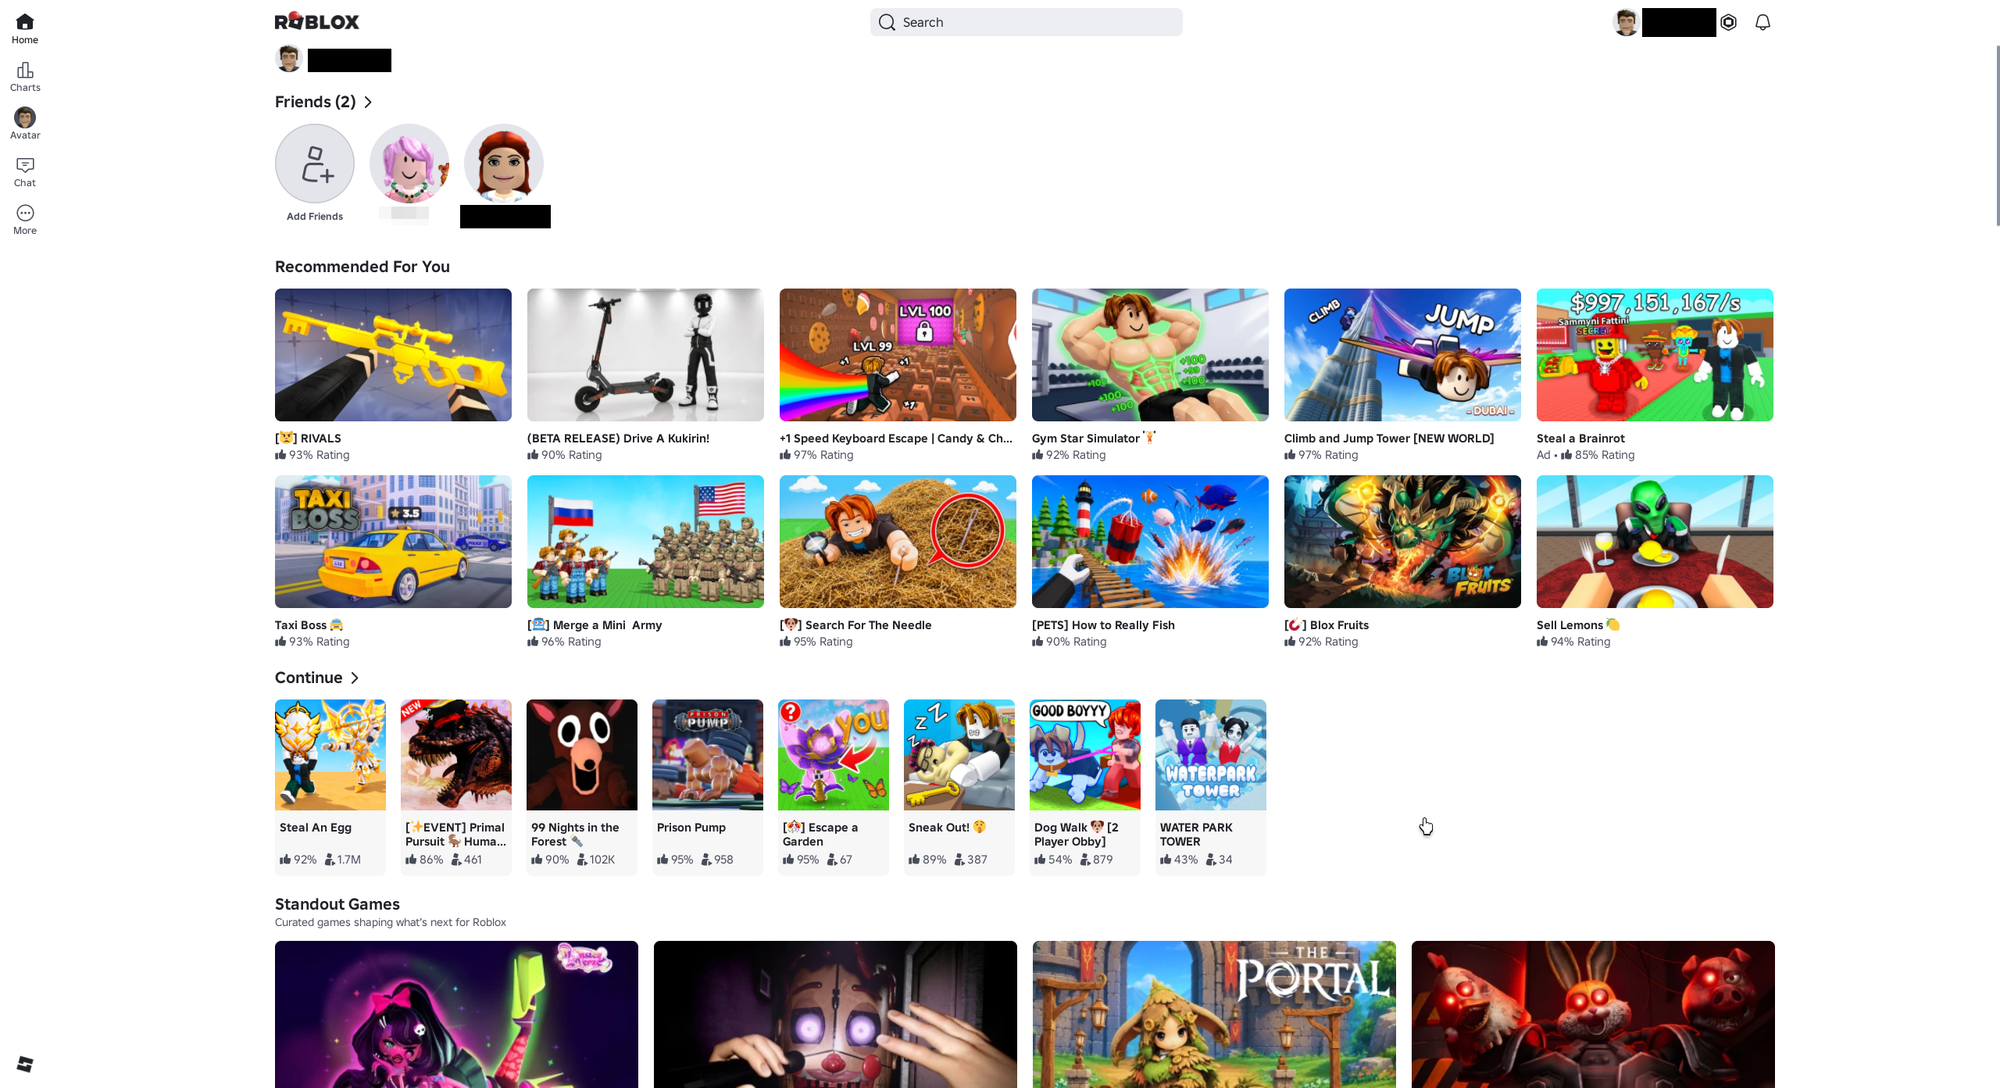Screen dimensions: 2000x1088
Task: Open the More menu icon in sidebar
Action: tap(25, 213)
